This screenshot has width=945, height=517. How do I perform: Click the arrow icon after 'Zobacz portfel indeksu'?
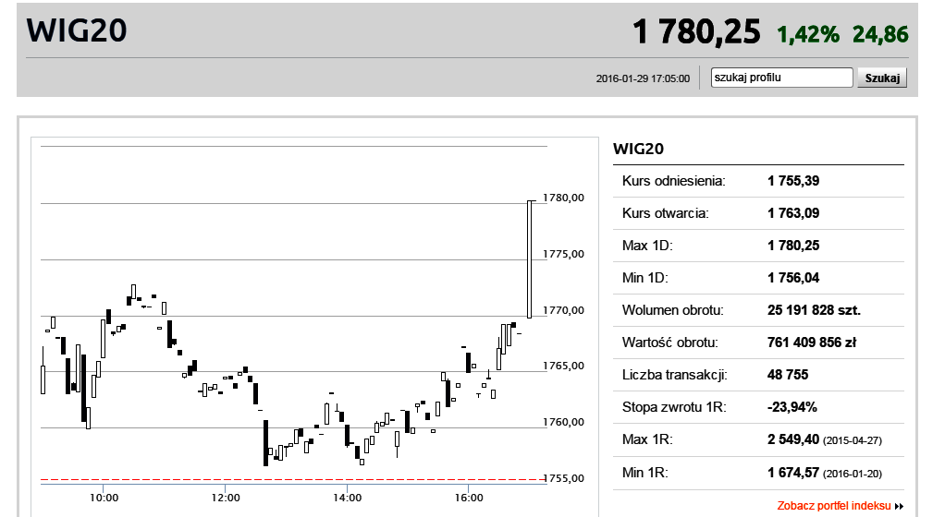899,506
